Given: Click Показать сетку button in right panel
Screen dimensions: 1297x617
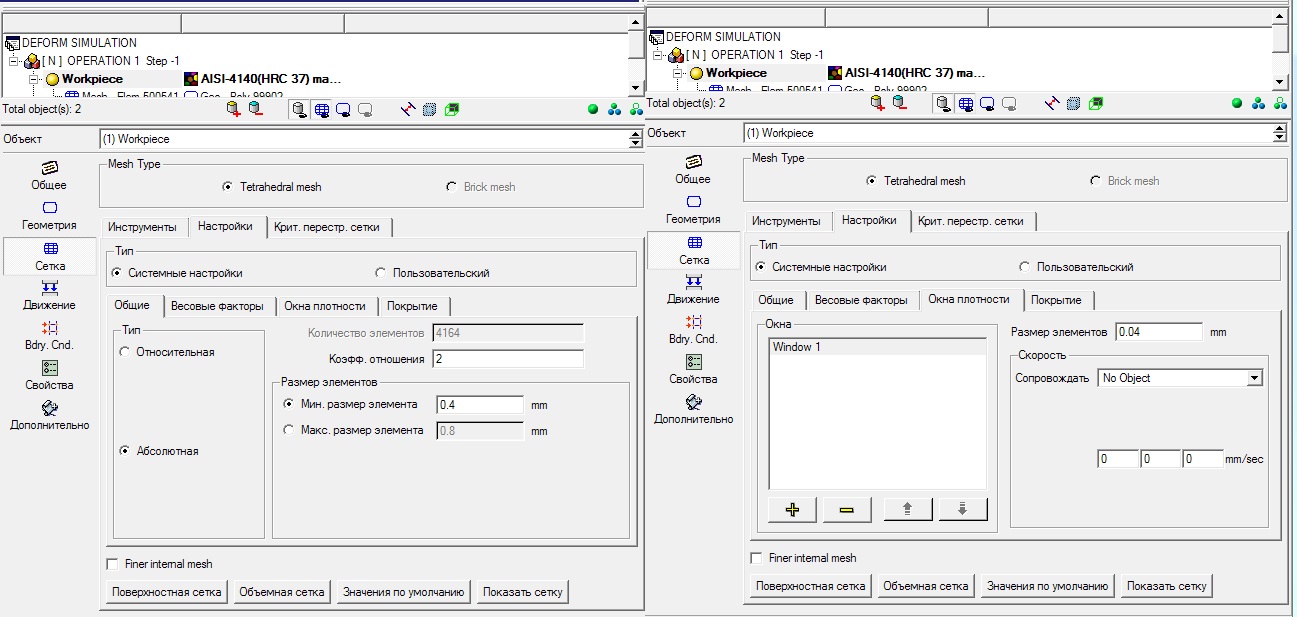Looking at the screenshot, I should (1167, 586).
